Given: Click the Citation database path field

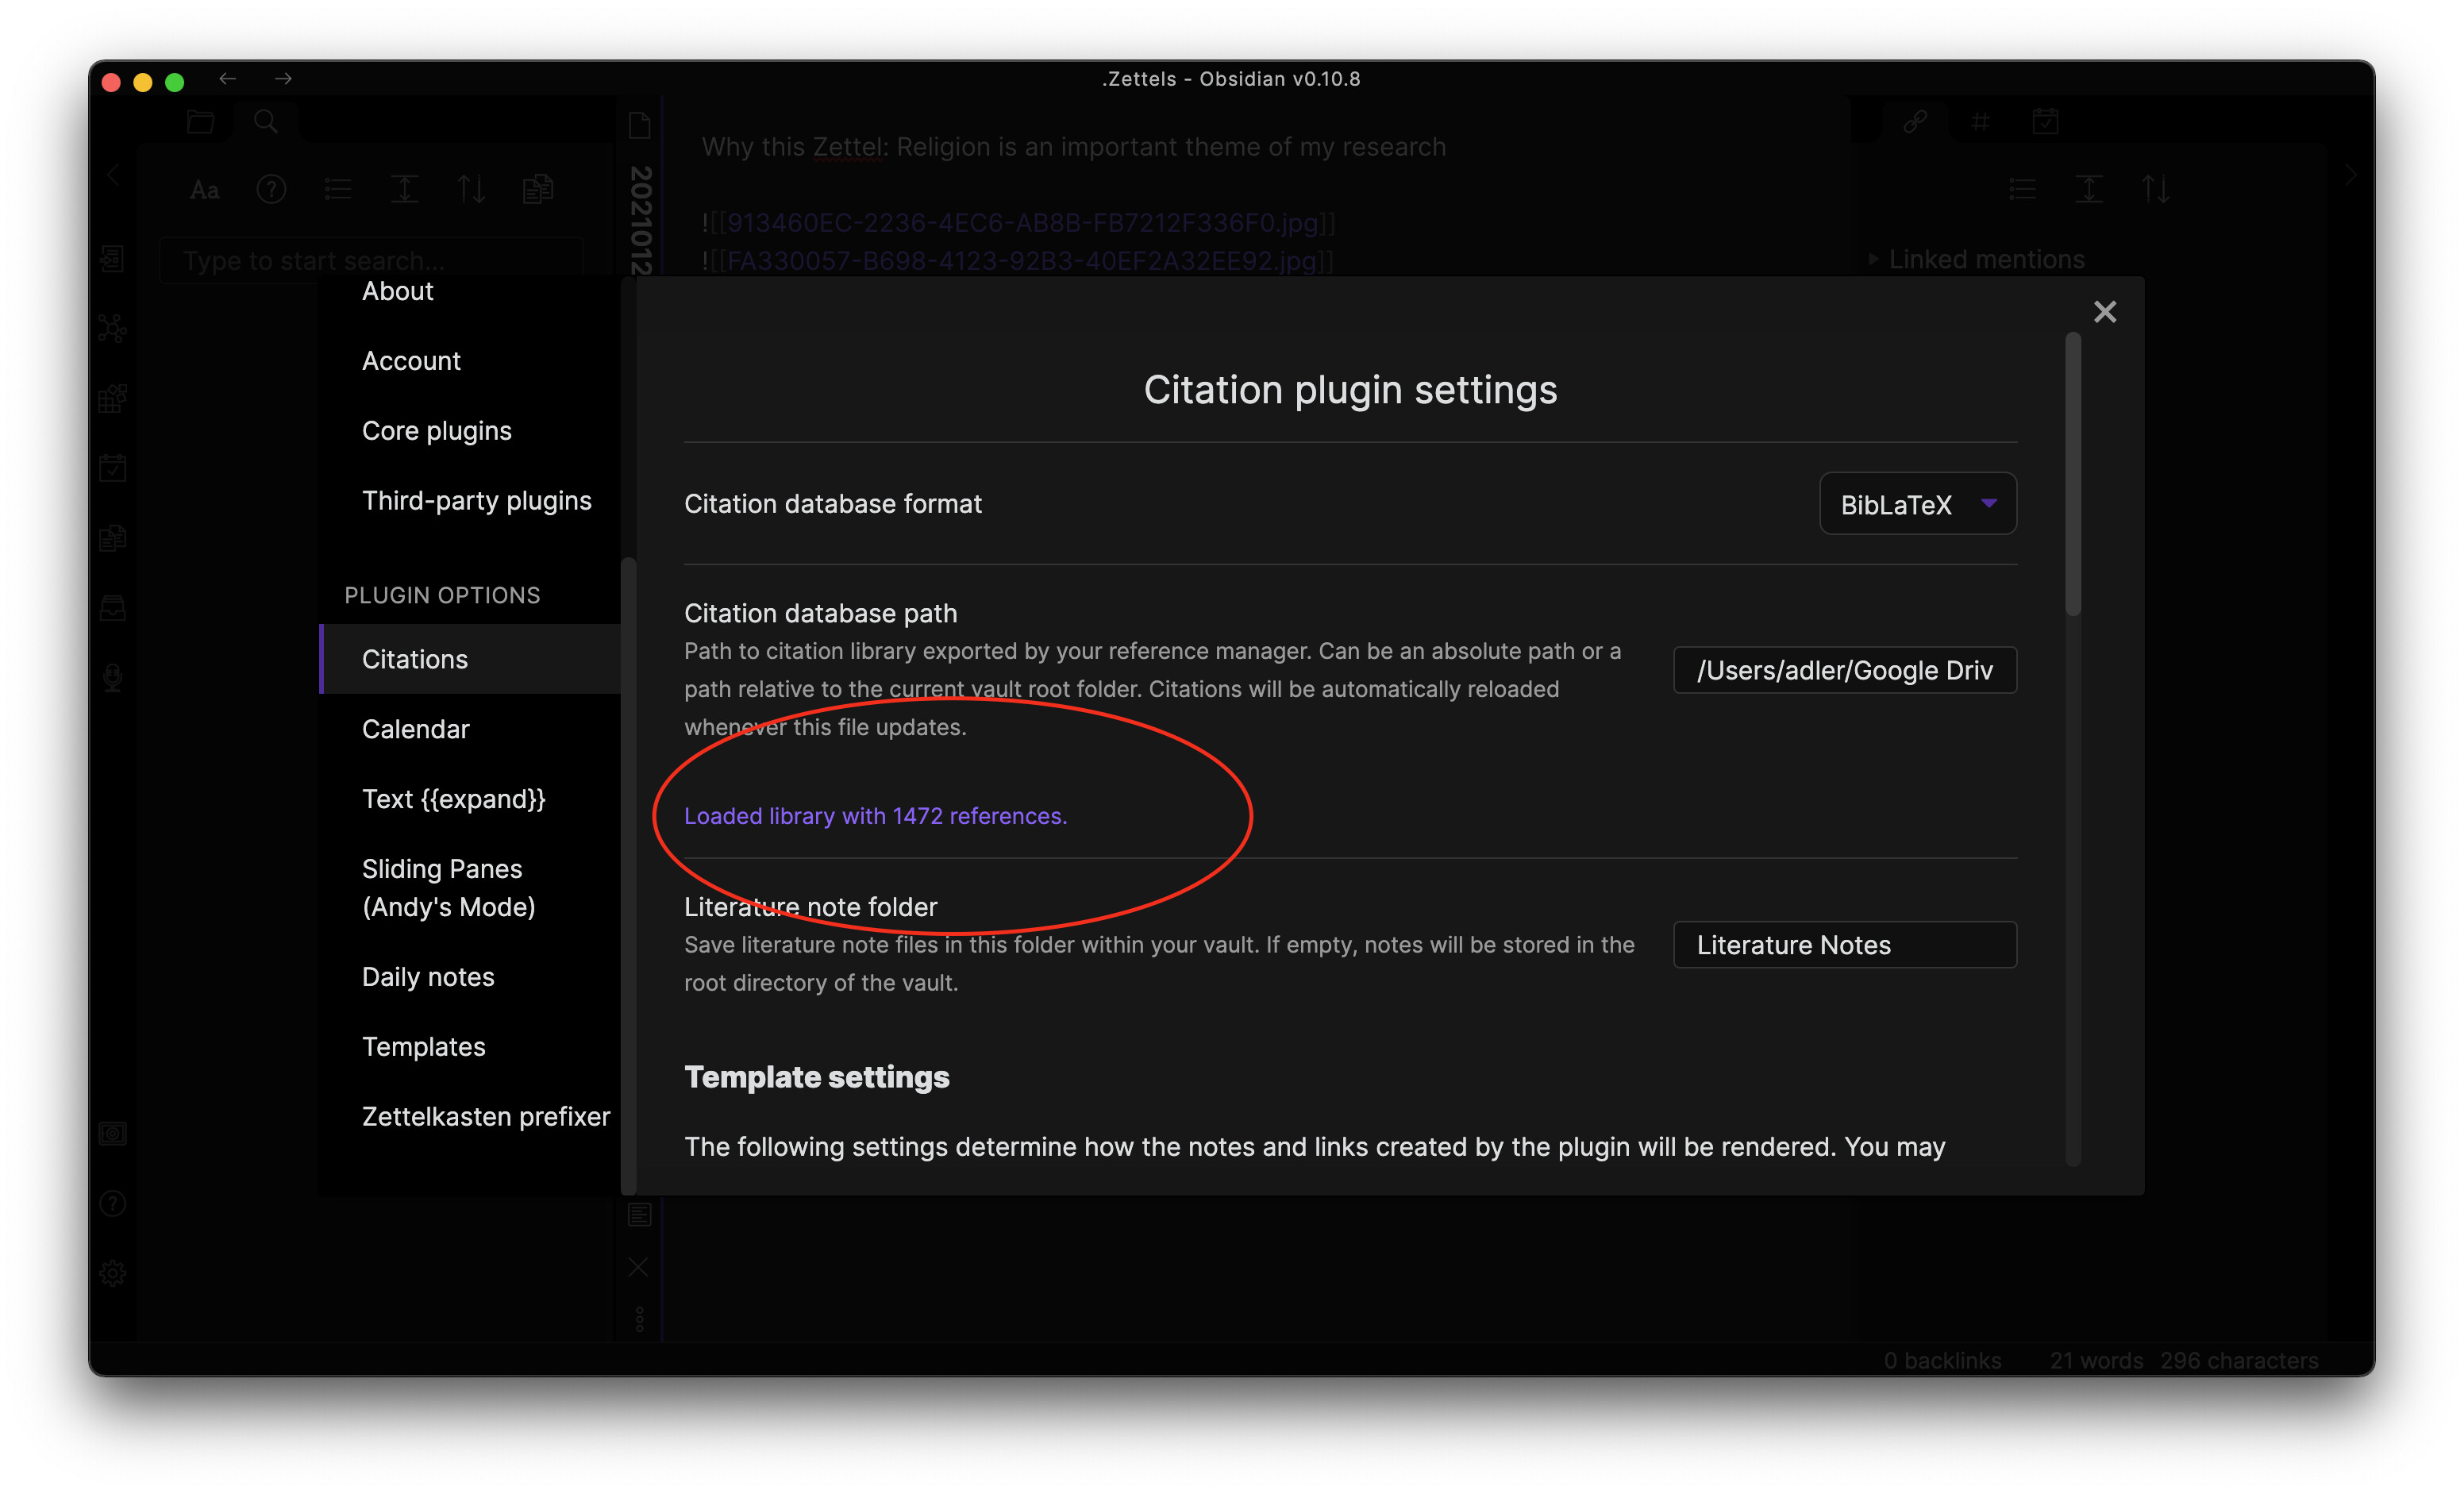Looking at the screenshot, I should click(x=1844, y=670).
